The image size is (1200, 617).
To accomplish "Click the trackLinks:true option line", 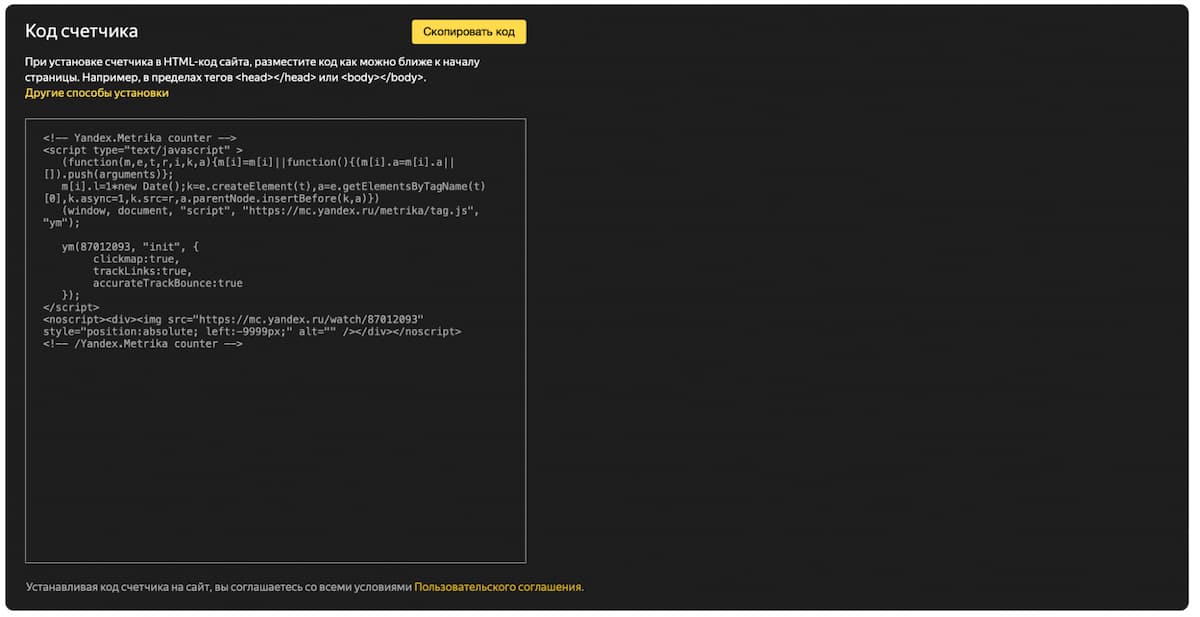I will (x=142, y=271).
